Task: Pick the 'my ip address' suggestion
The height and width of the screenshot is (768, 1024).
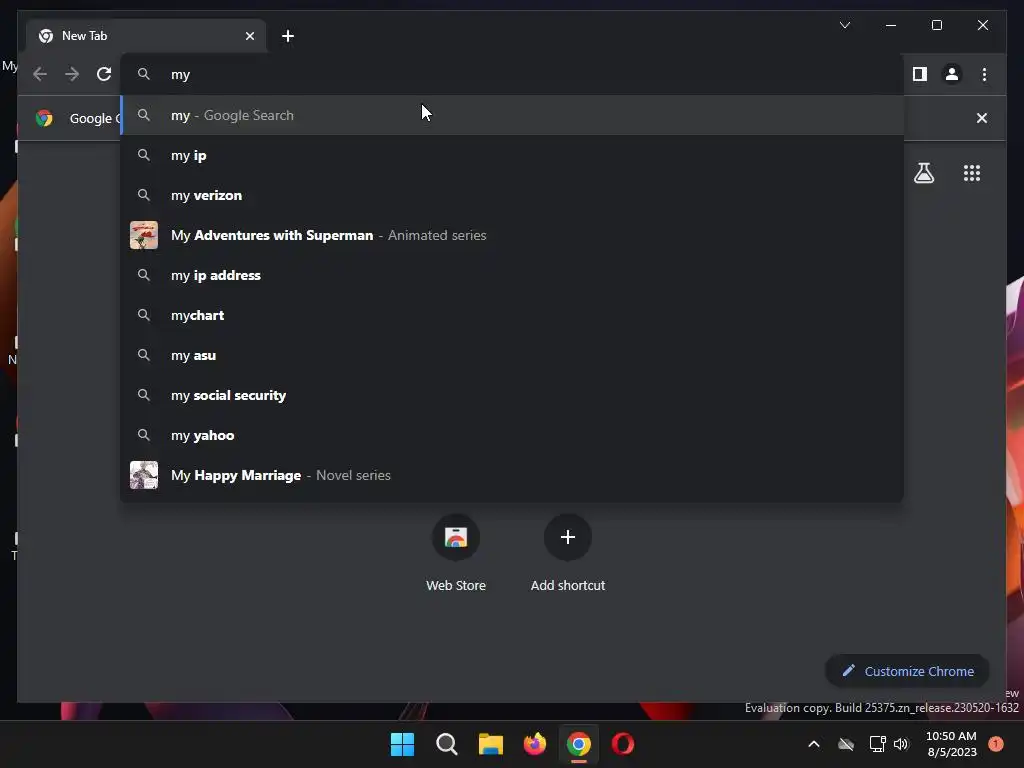Action: (512, 276)
